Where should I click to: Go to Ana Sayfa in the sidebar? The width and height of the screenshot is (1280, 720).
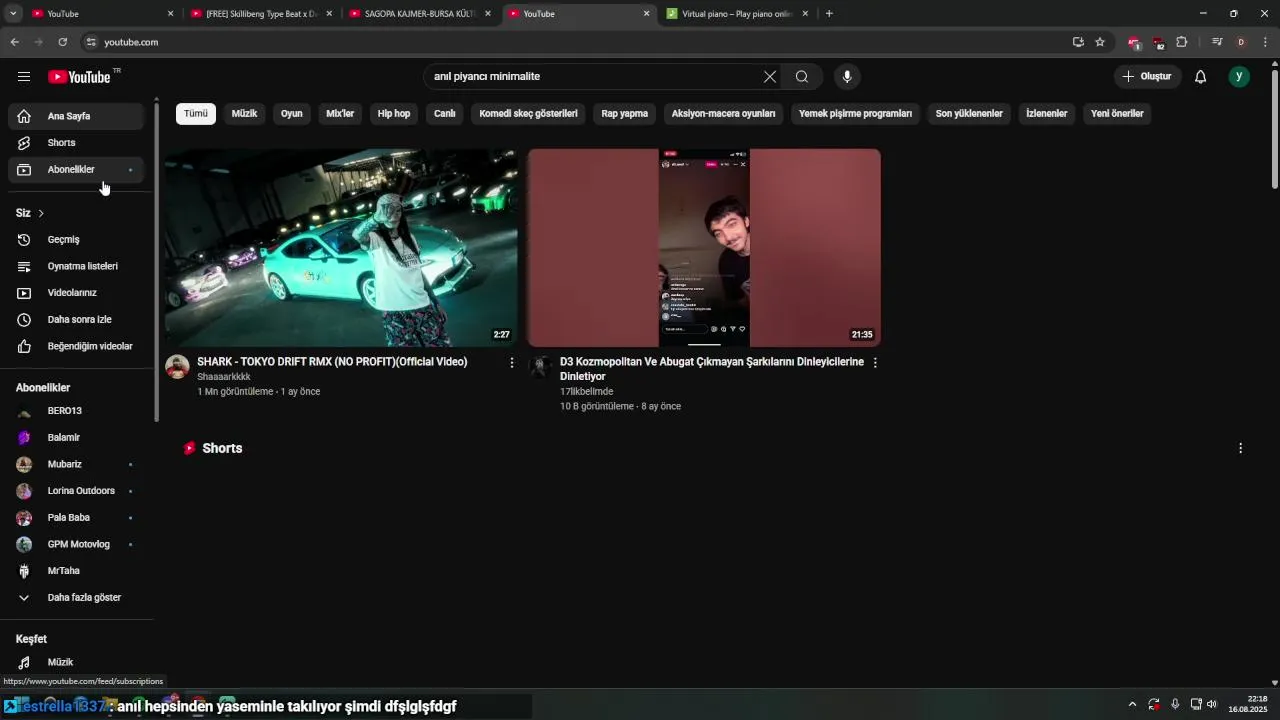point(76,116)
